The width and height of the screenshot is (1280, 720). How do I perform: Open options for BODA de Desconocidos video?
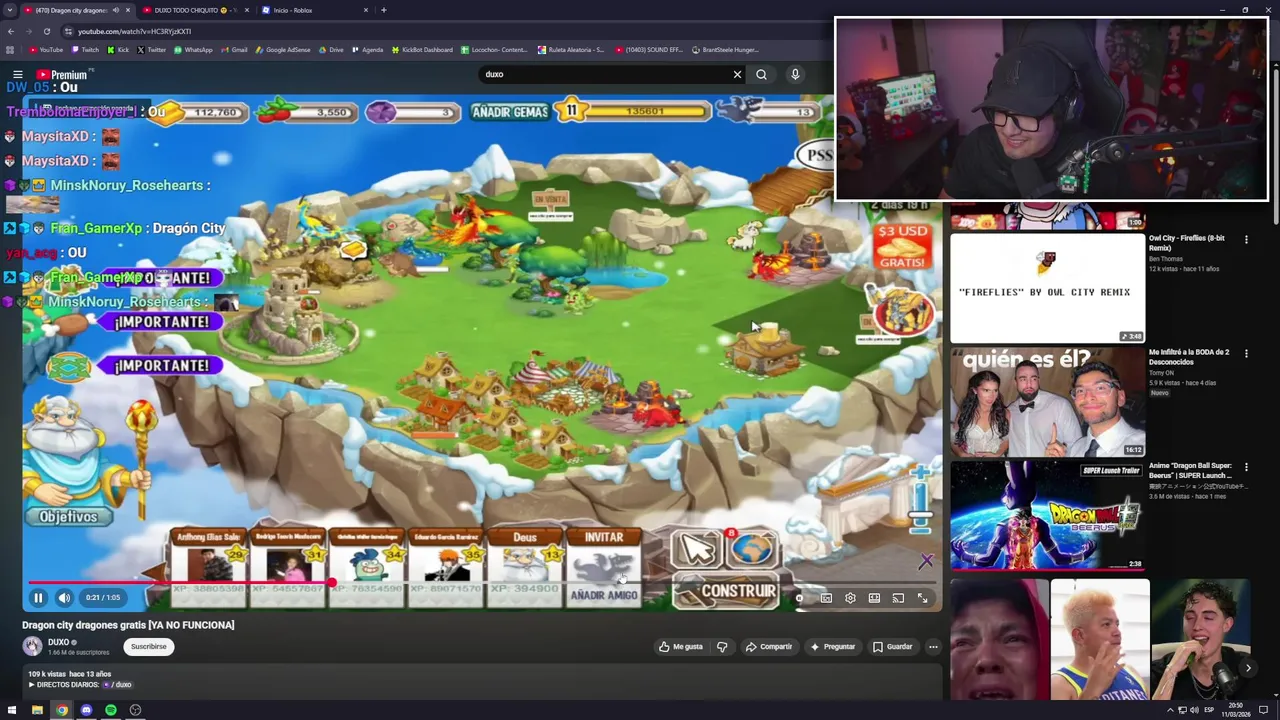(1246, 353)
